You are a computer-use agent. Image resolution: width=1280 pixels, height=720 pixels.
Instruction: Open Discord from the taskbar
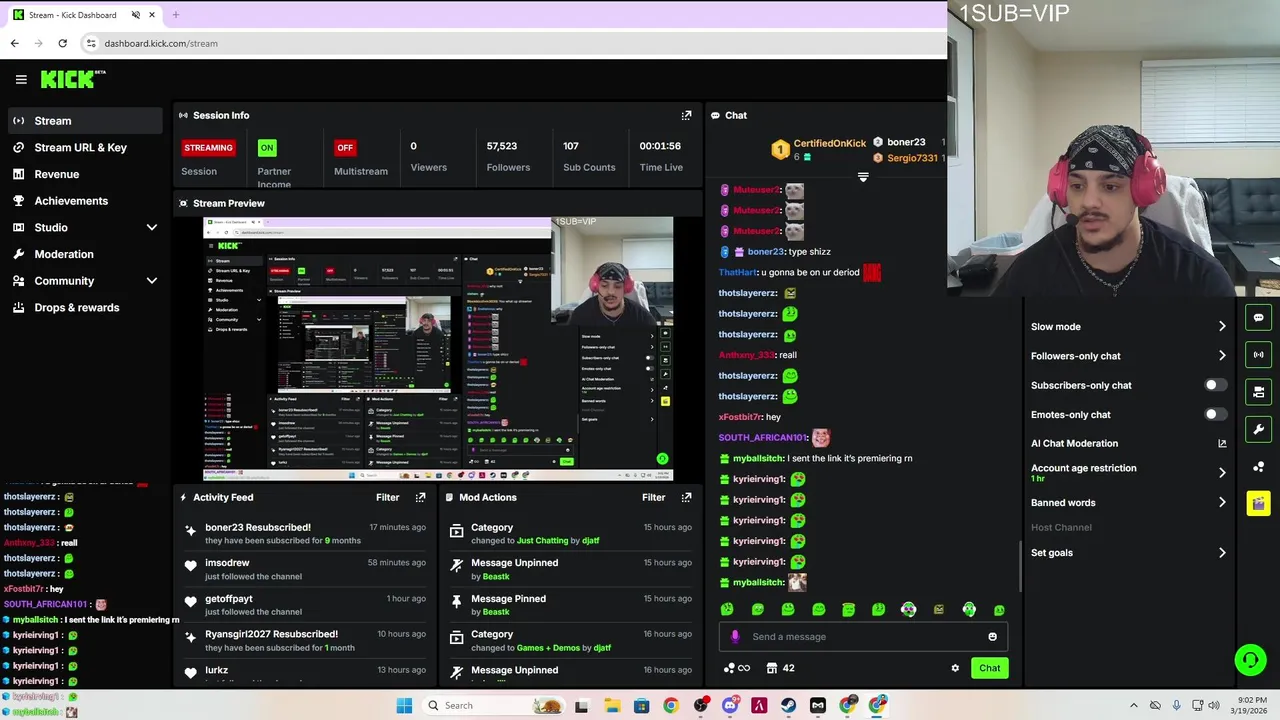pyautogui.click(x=730, y=706)
